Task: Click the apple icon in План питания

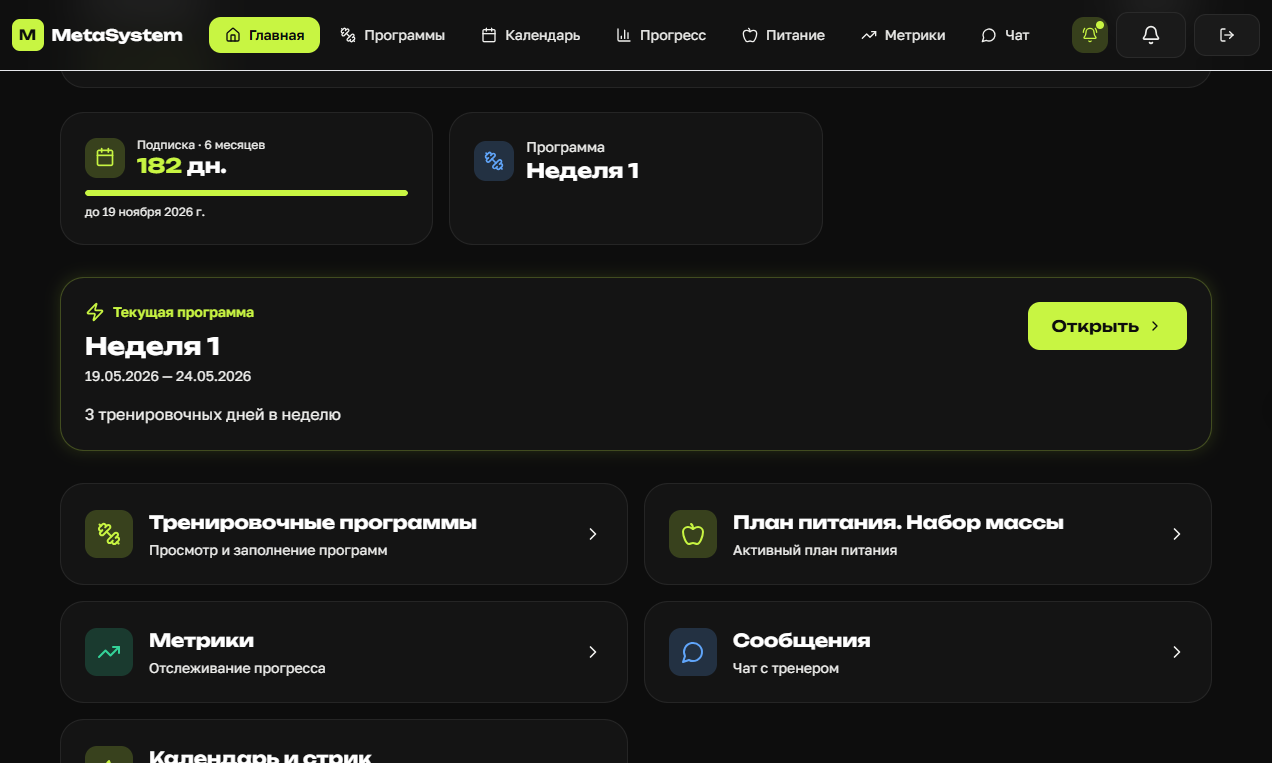Action: click(x=693, y=534)
